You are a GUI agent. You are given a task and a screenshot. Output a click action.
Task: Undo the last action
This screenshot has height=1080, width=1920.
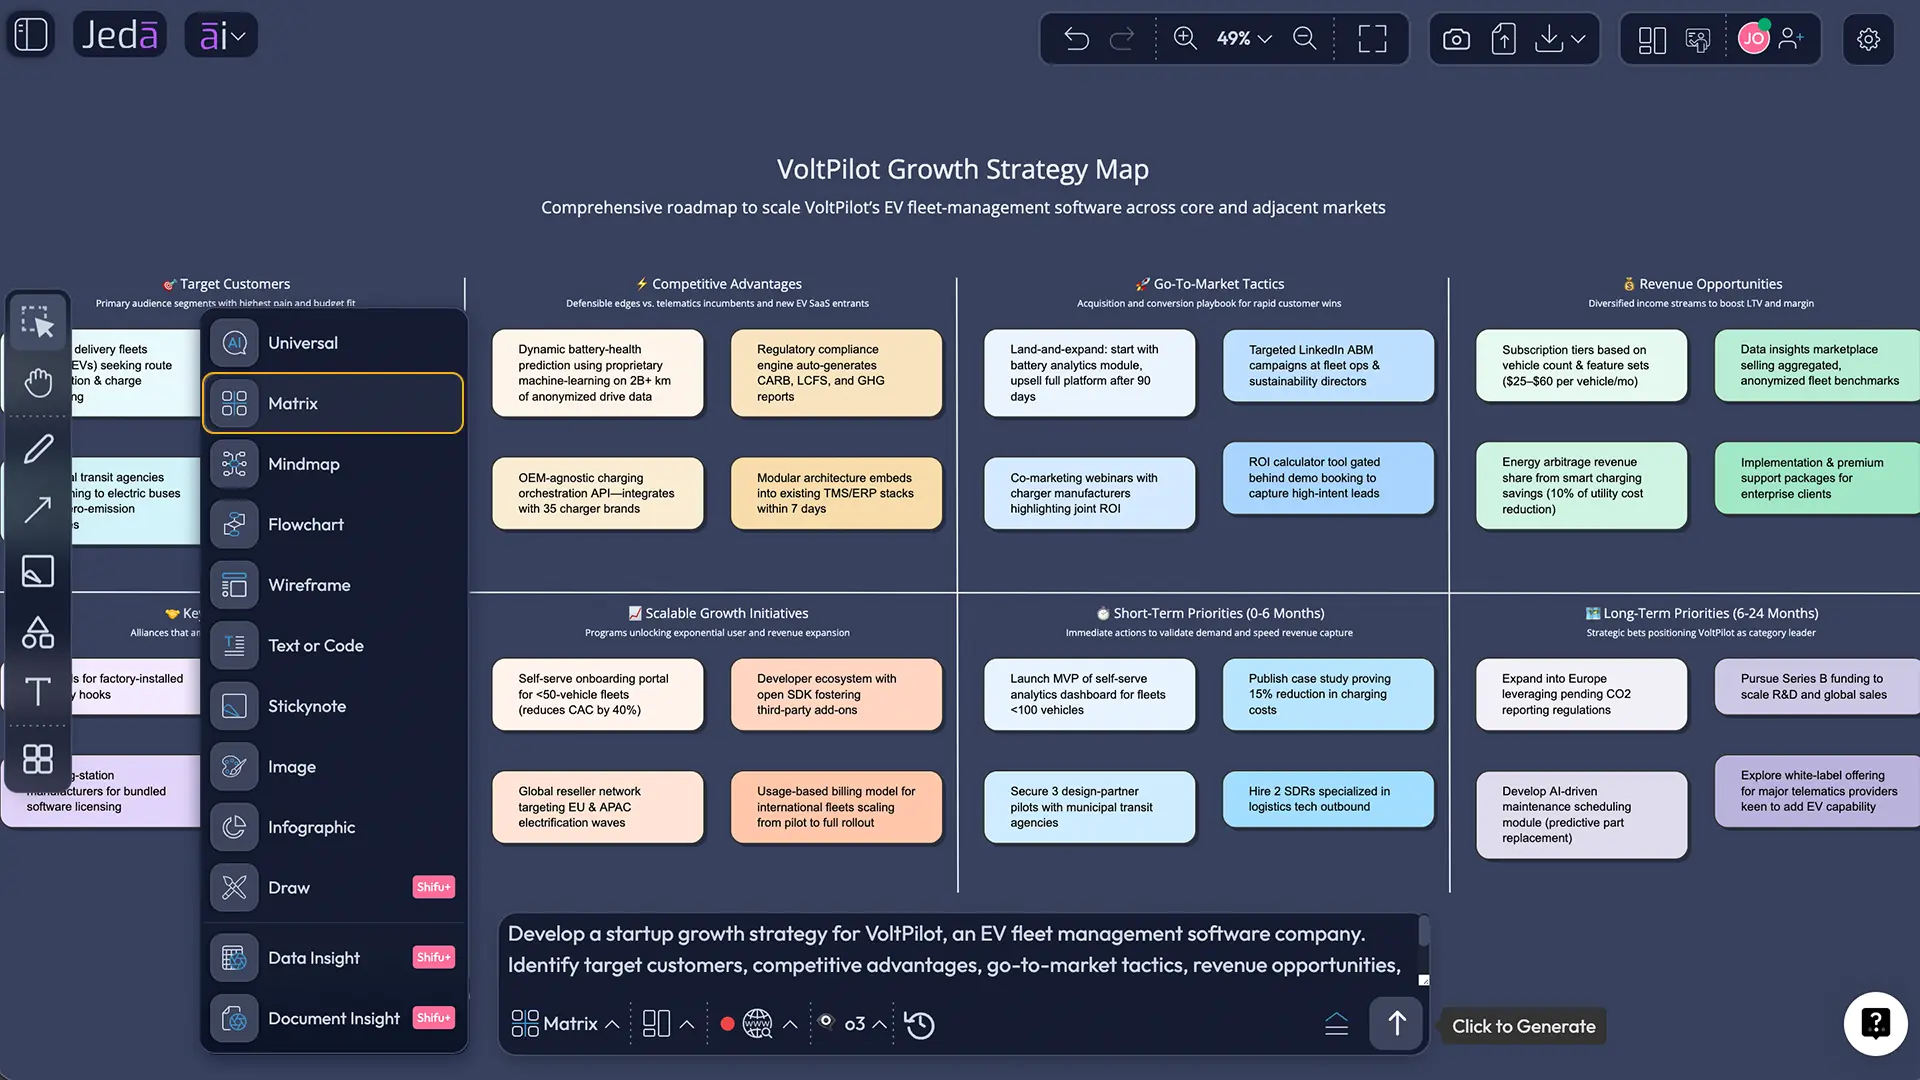coord(1076,39)
